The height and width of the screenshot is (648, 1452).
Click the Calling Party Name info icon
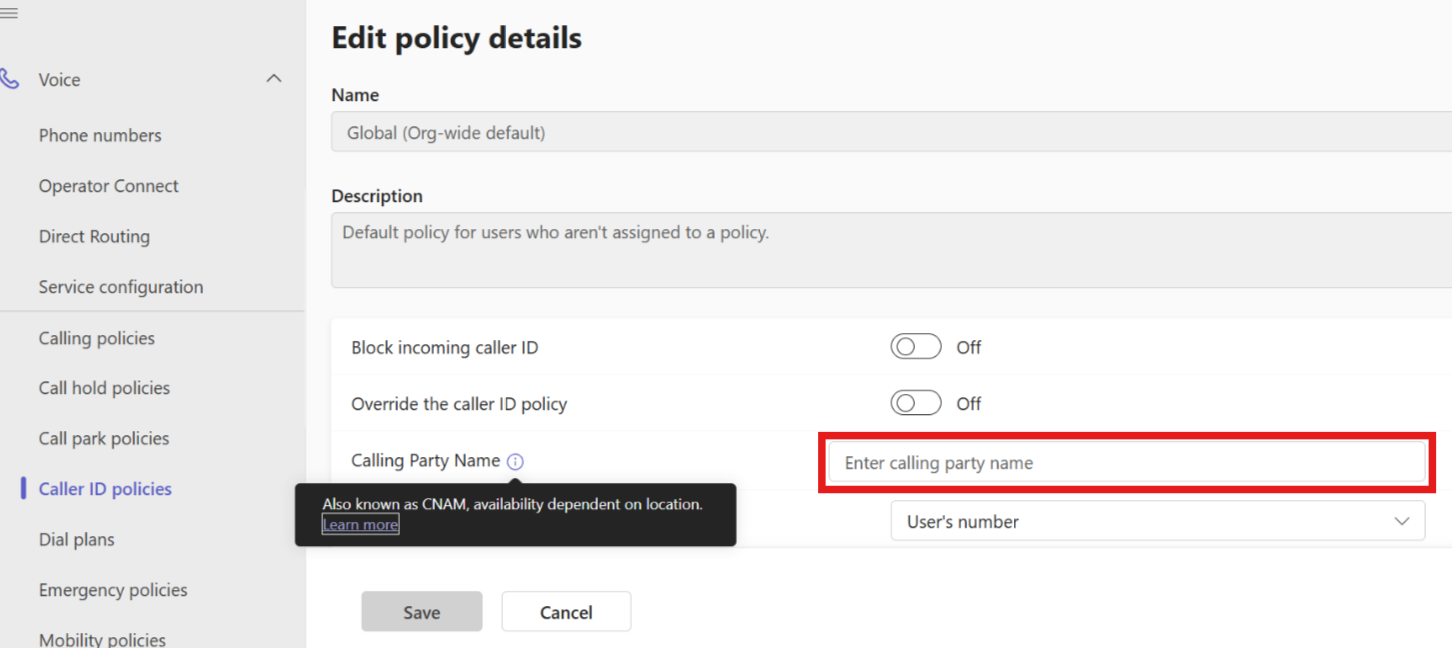[x=515, y=462]
